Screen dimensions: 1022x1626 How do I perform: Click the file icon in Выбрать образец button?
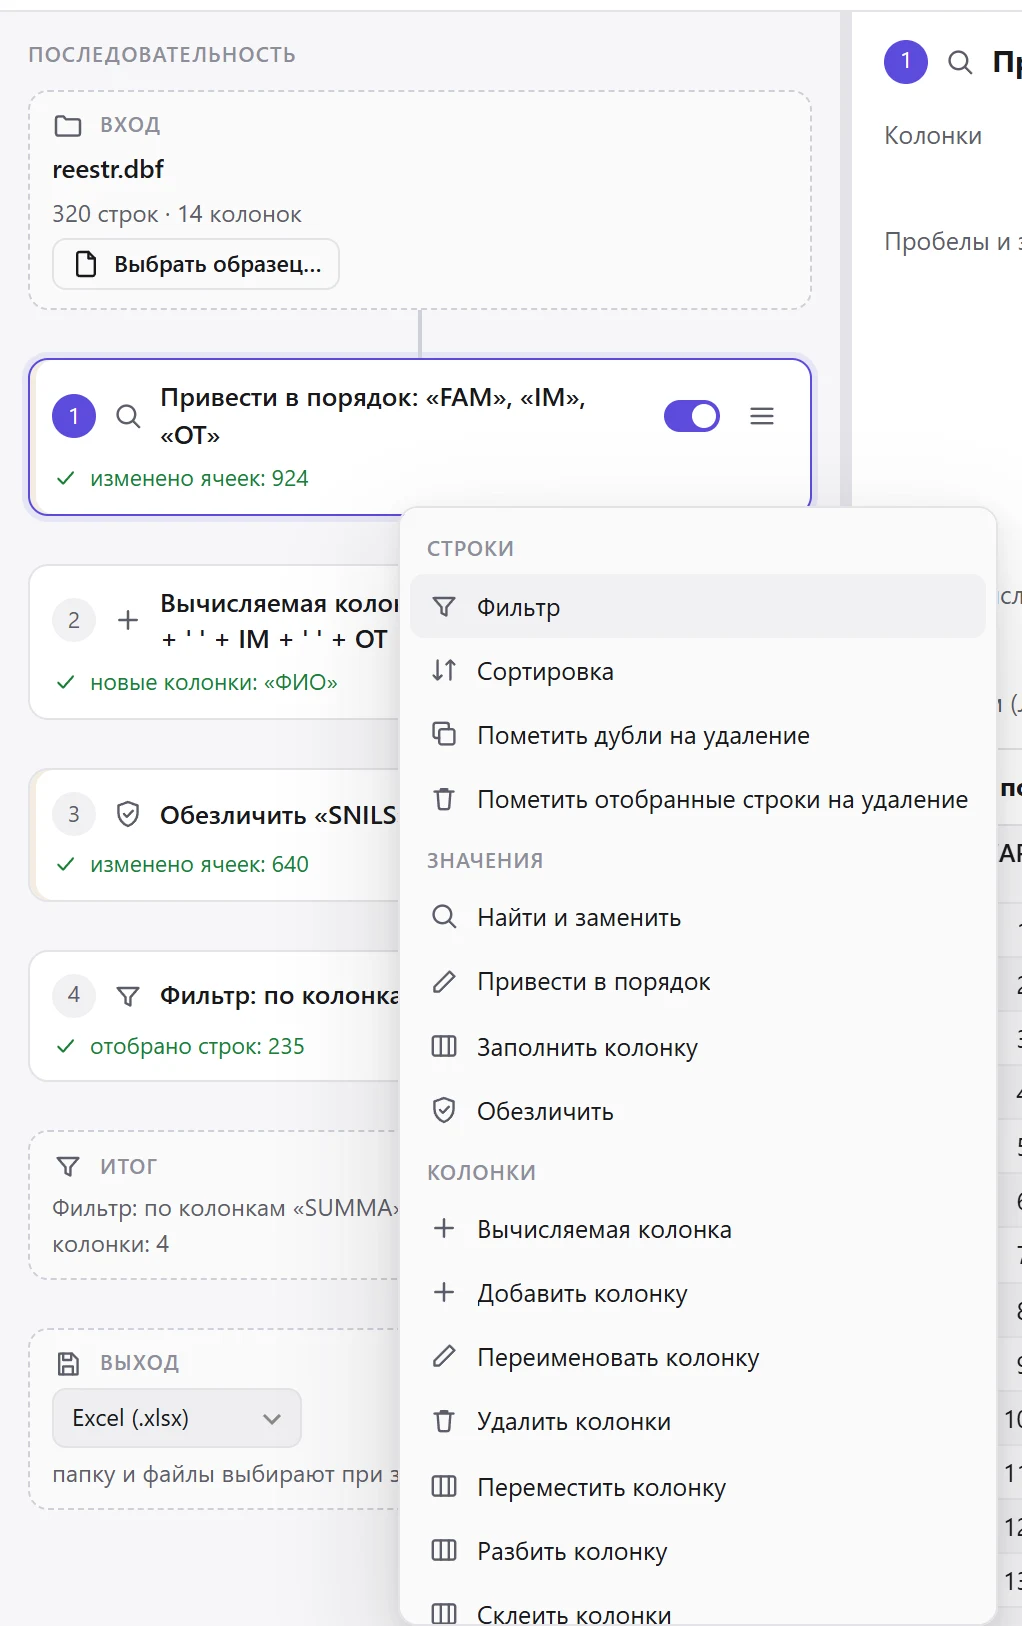point(87,264)
